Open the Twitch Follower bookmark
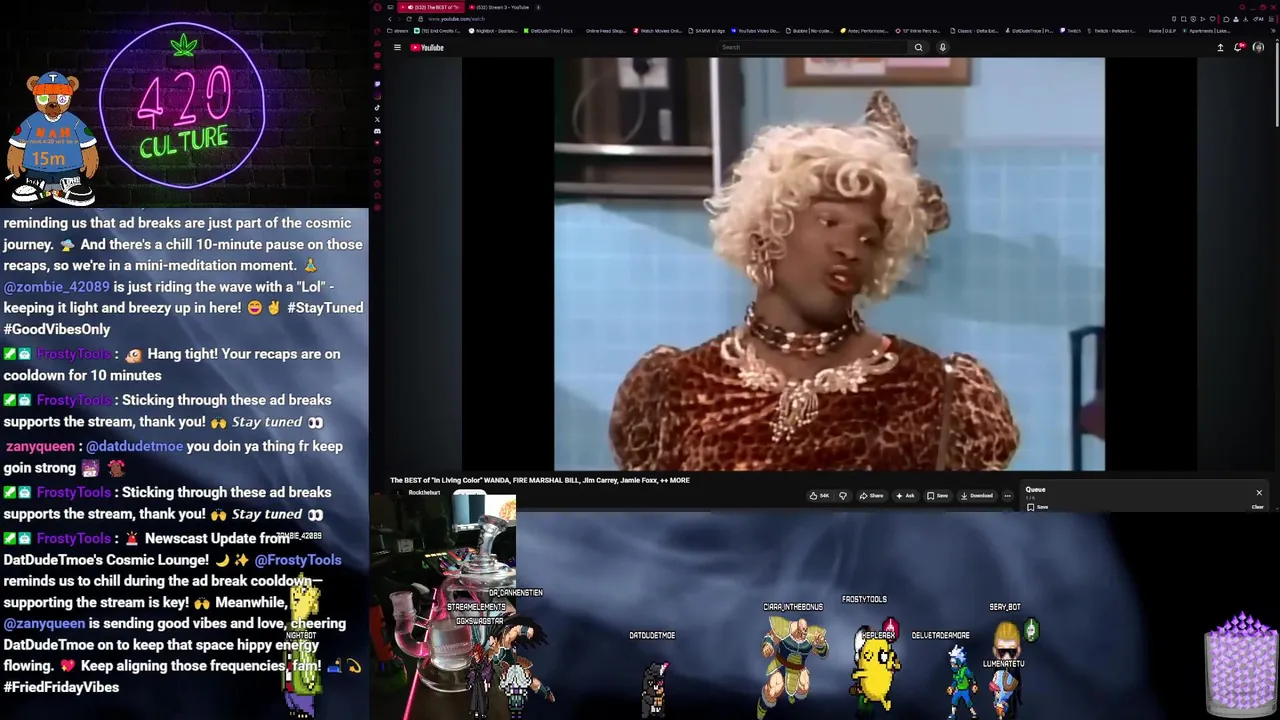Image resolution: width=1280 pixels, height=720 pixels. 1113,31
